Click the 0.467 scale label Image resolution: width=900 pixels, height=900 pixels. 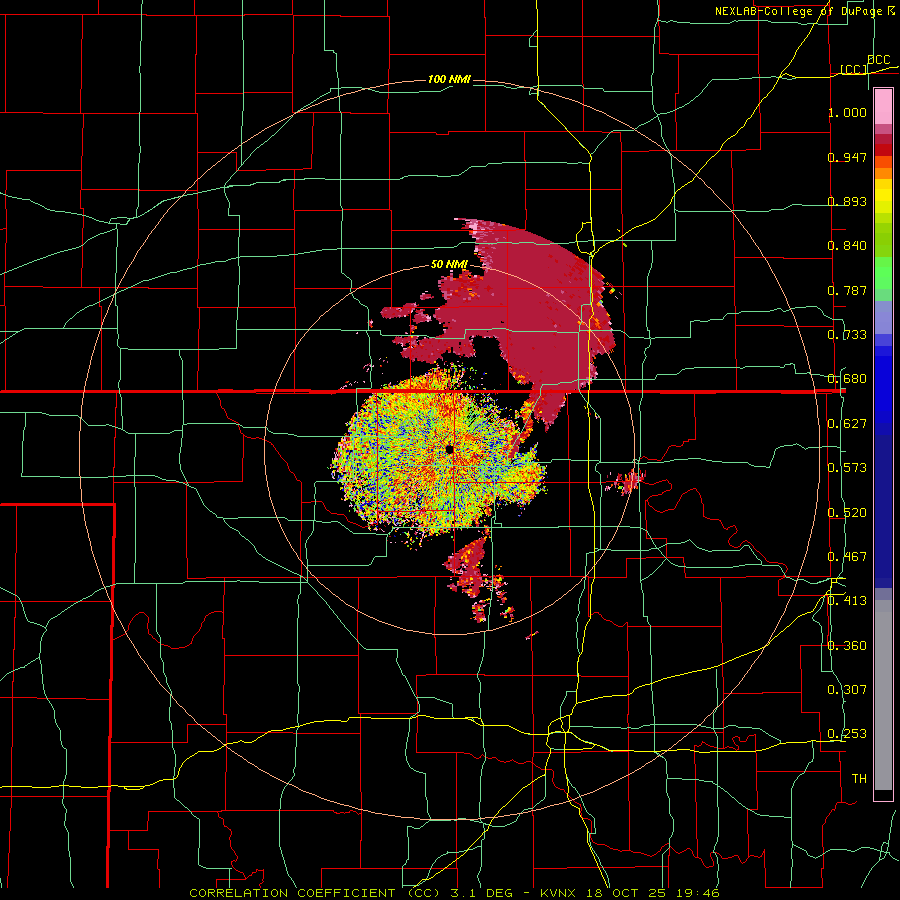coord(847,557)
